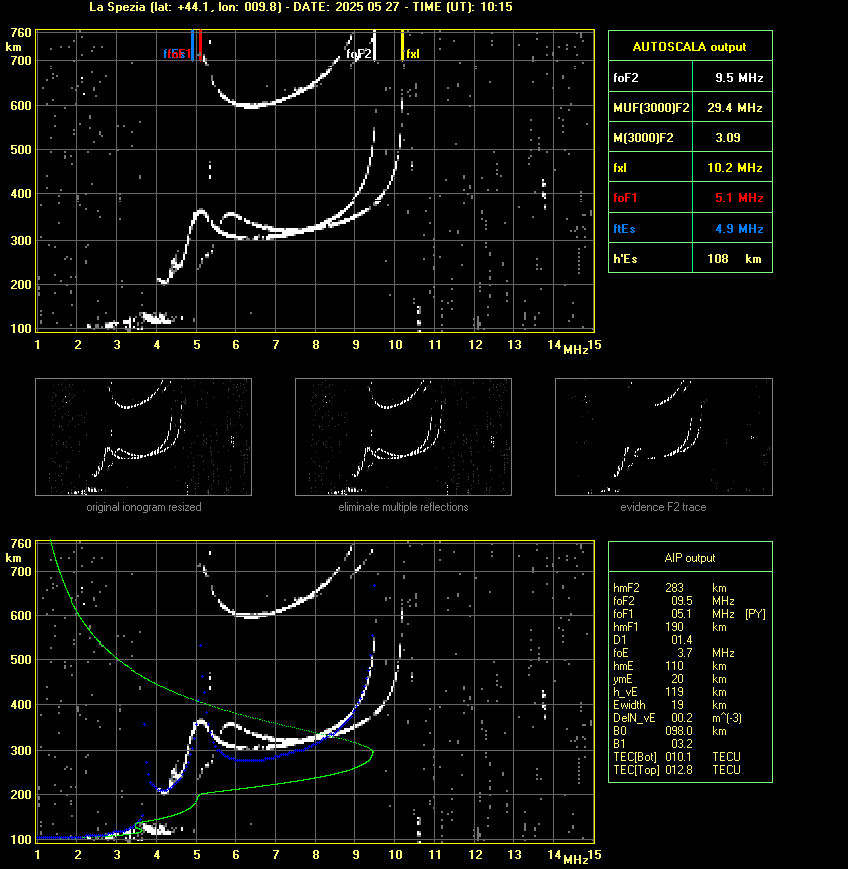Click the h'Es label
This screenshot has width=848, height=869.
pyautogui.click(x=625, y=258)
